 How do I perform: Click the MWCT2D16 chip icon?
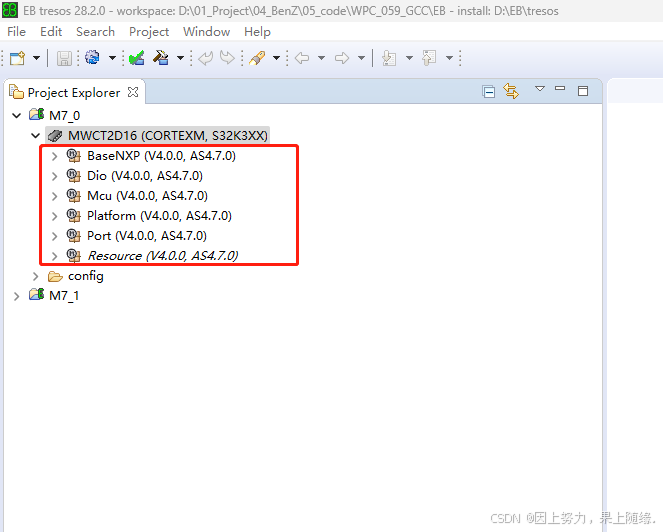[55, 136]
